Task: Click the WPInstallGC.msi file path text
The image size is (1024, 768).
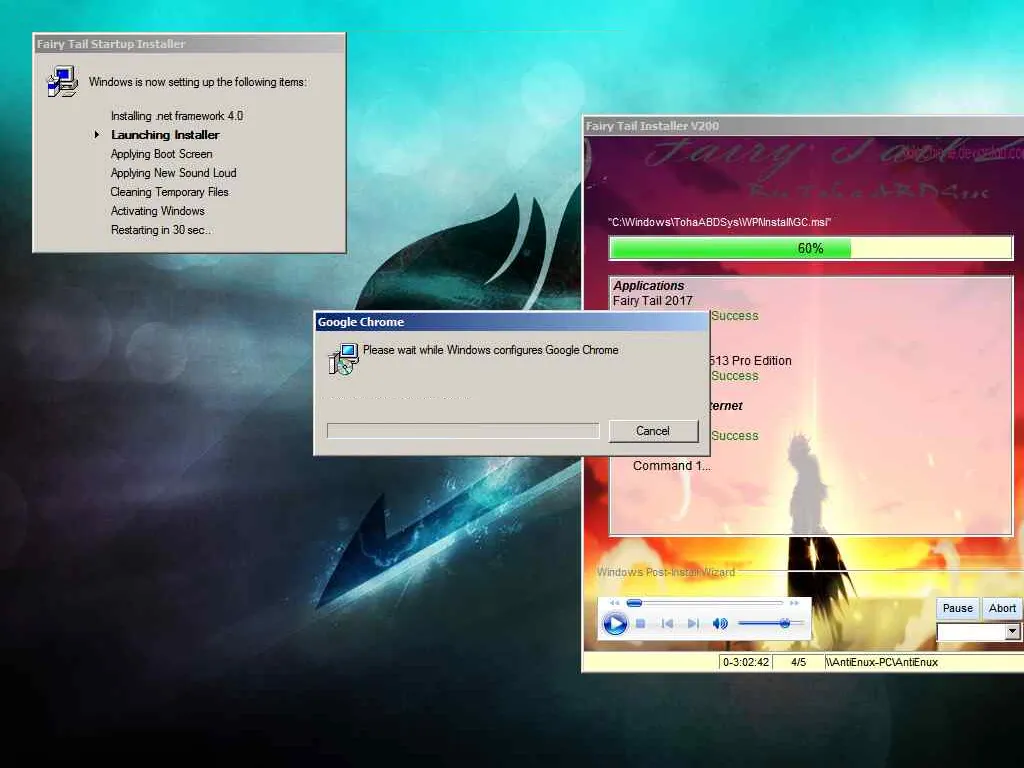Action: coord(719,222)
